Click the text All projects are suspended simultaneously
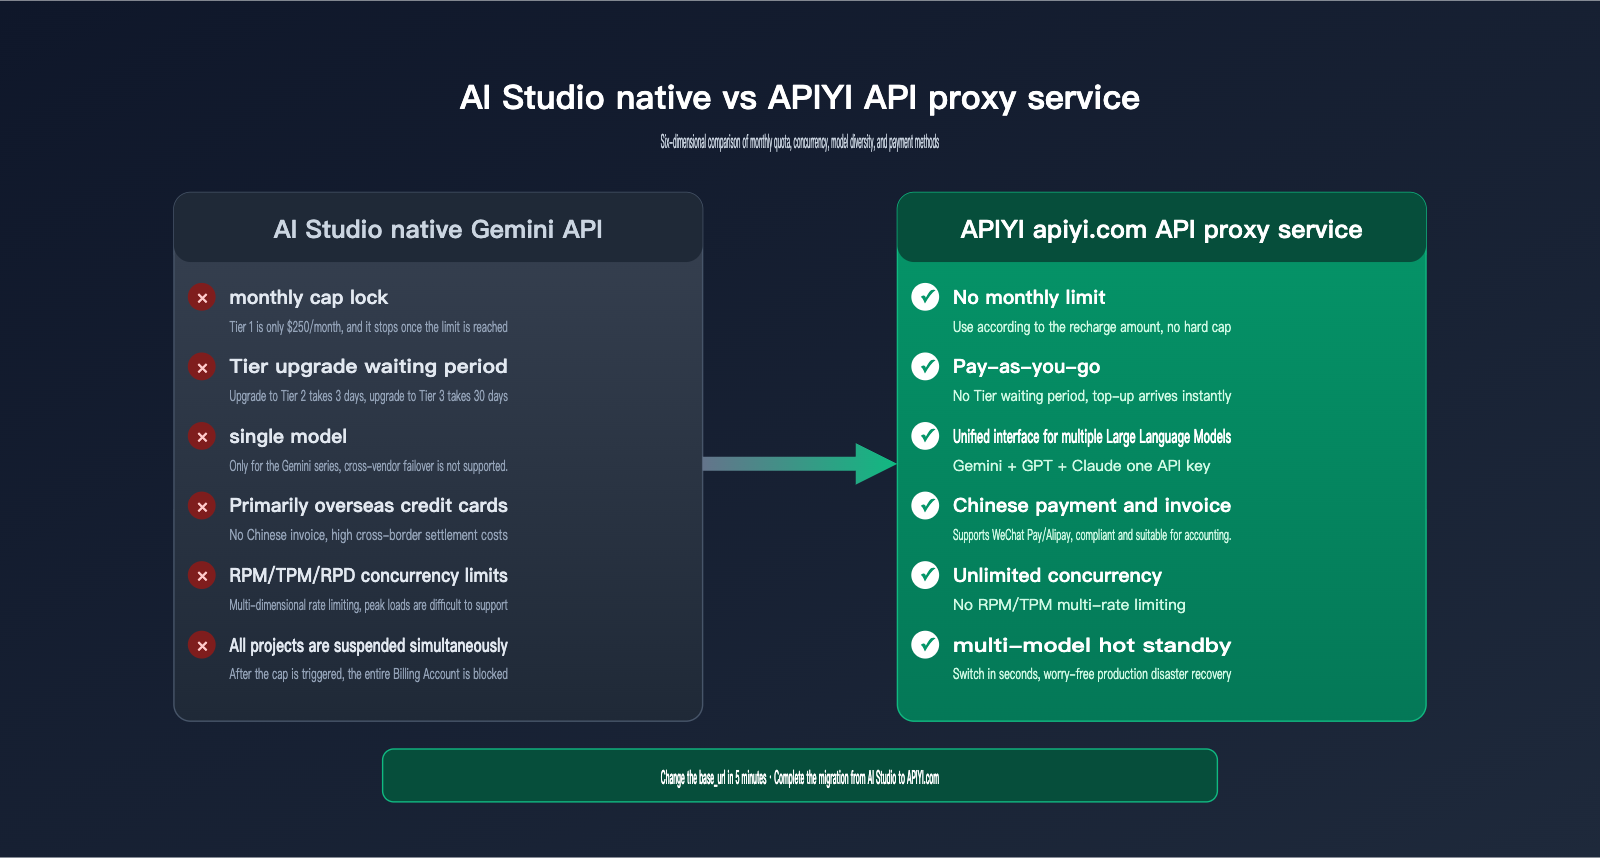Image resolution: width=1600 pixels, height=858 pixels. pyautogui.click(x=368, y=645)
